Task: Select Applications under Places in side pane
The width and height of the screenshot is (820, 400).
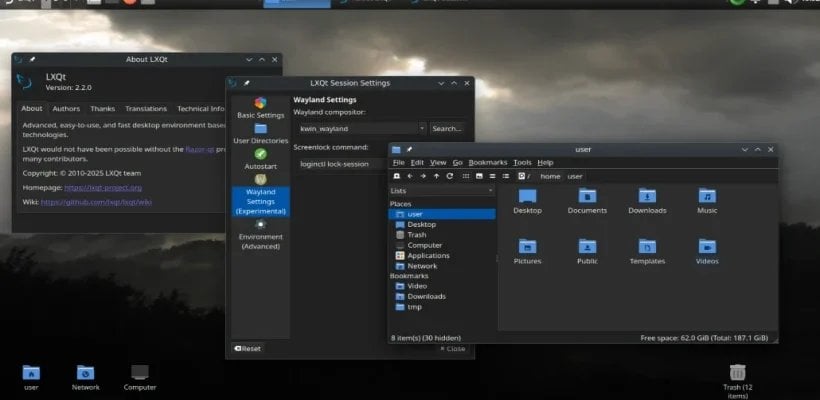Action: 442,256
